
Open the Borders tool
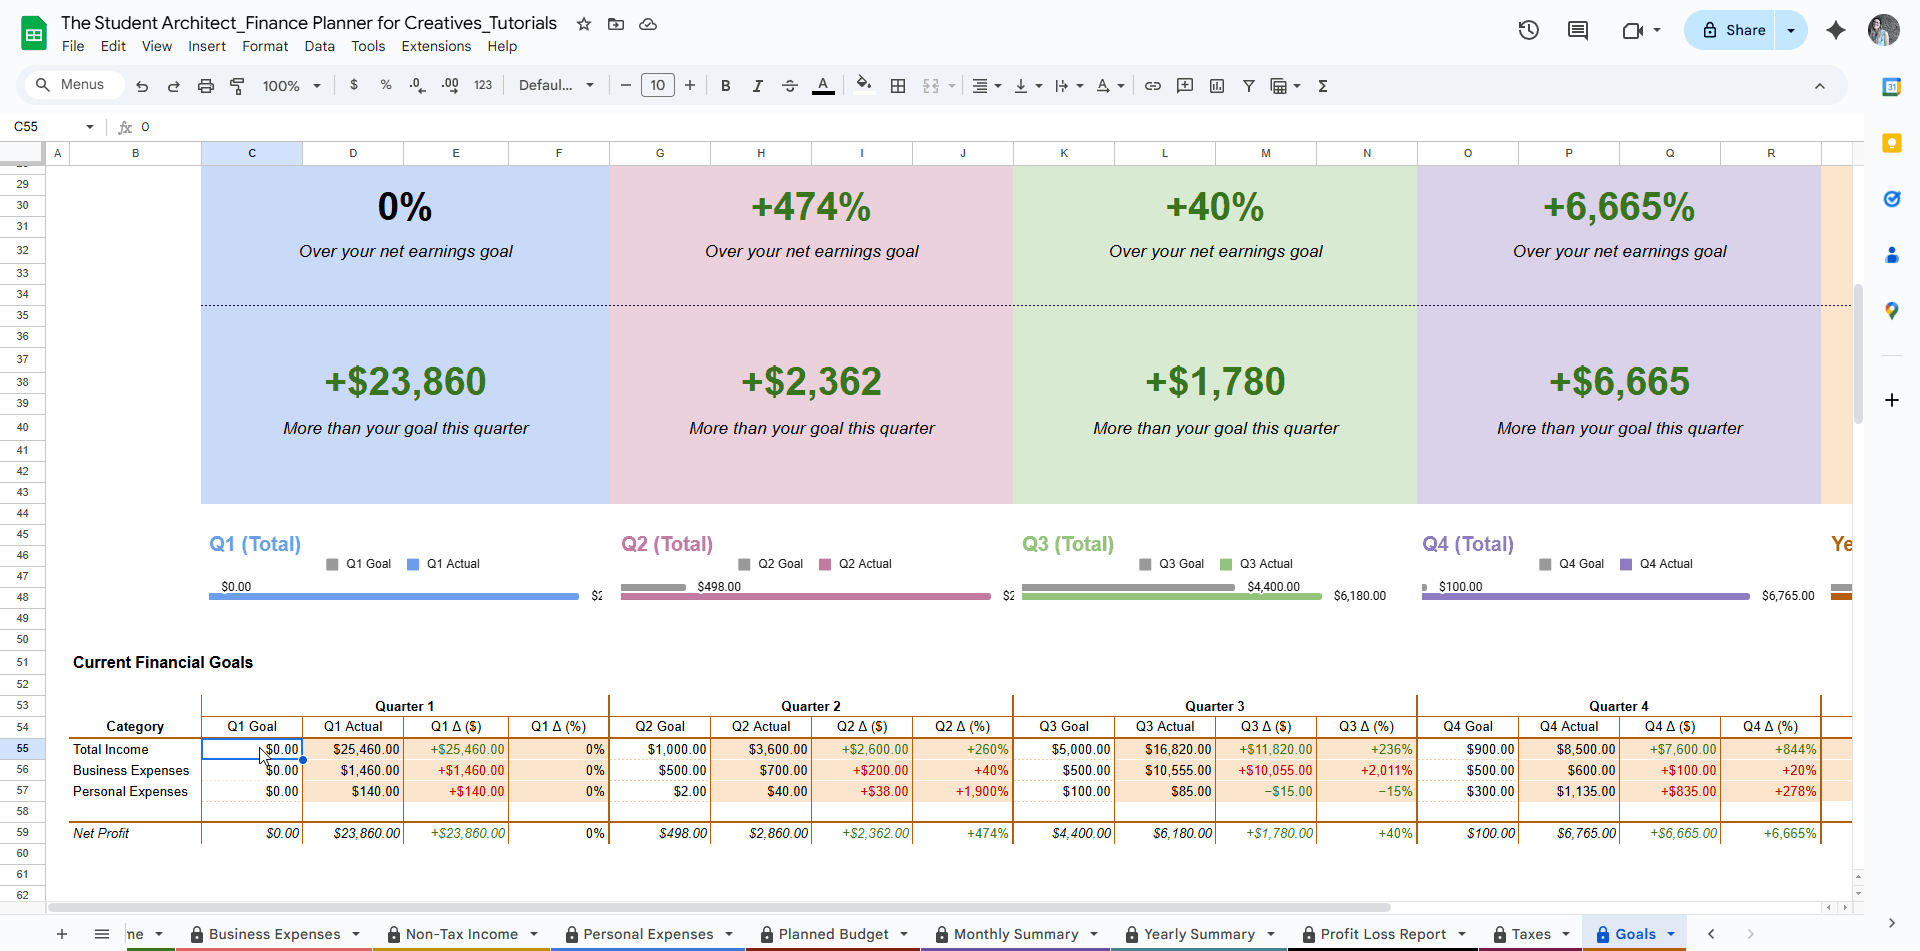click(x=898, y=86)
